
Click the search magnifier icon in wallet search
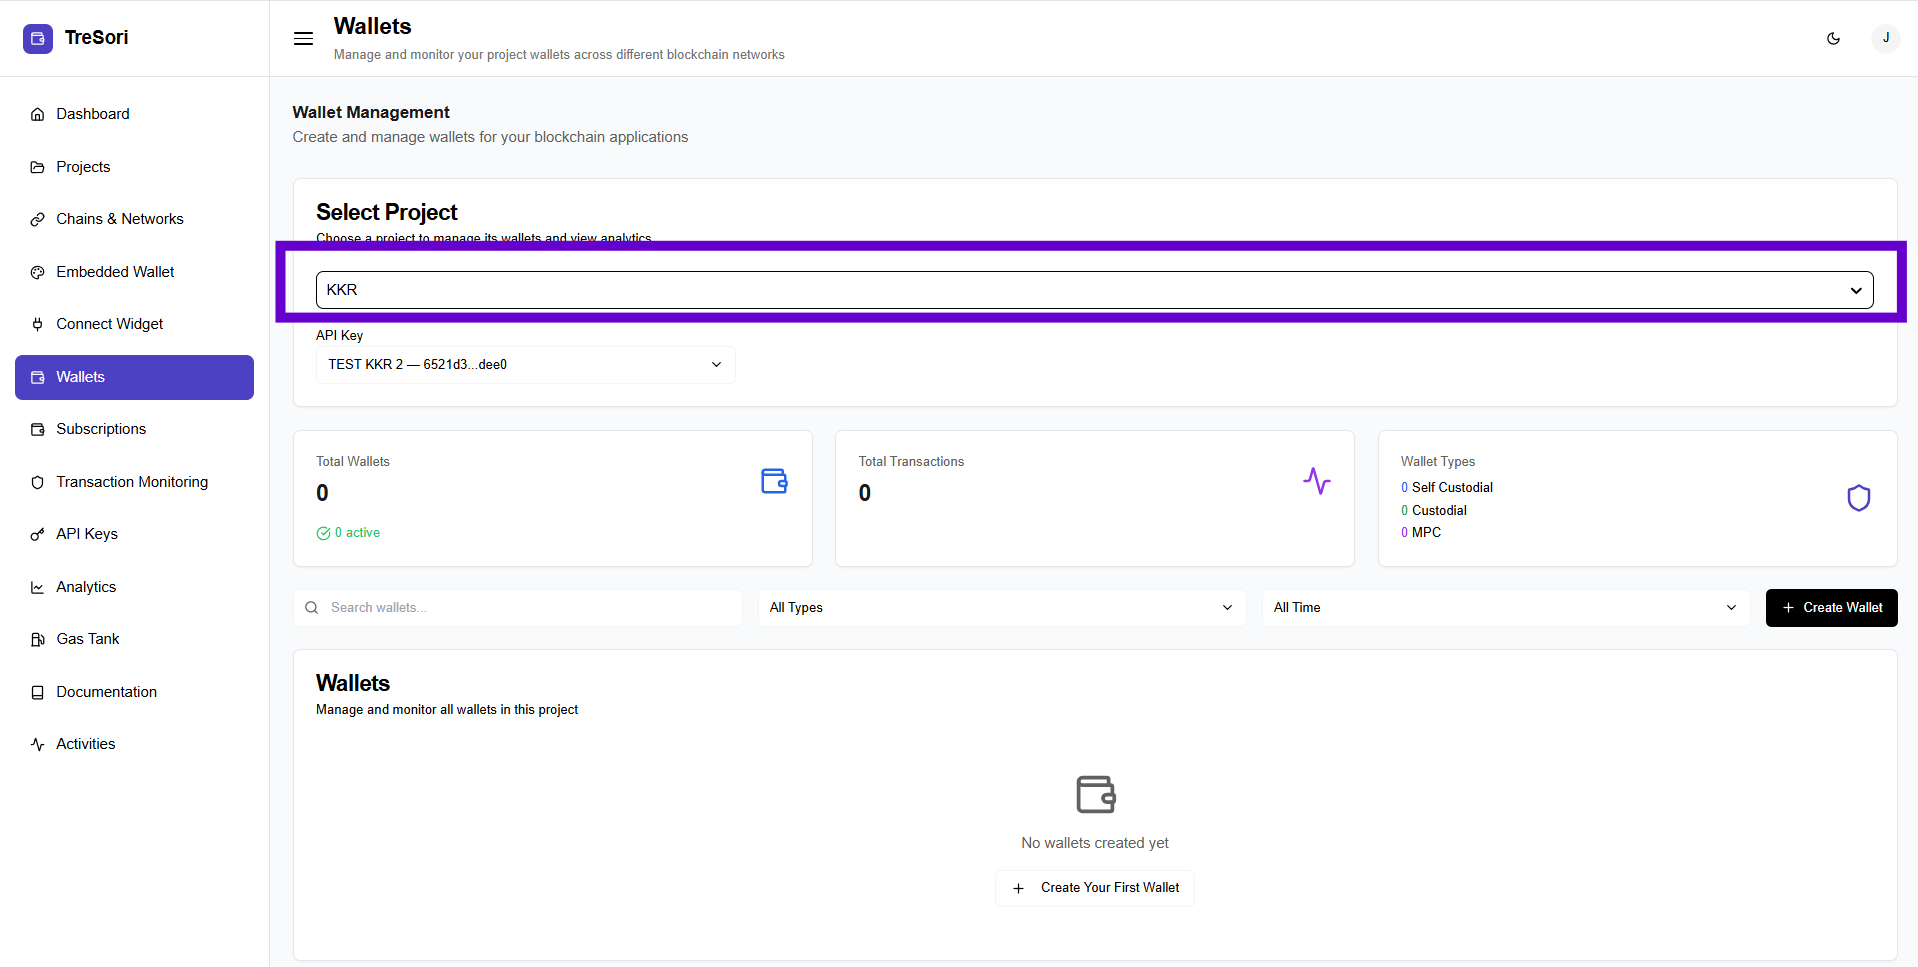click(x=312, y=608)
